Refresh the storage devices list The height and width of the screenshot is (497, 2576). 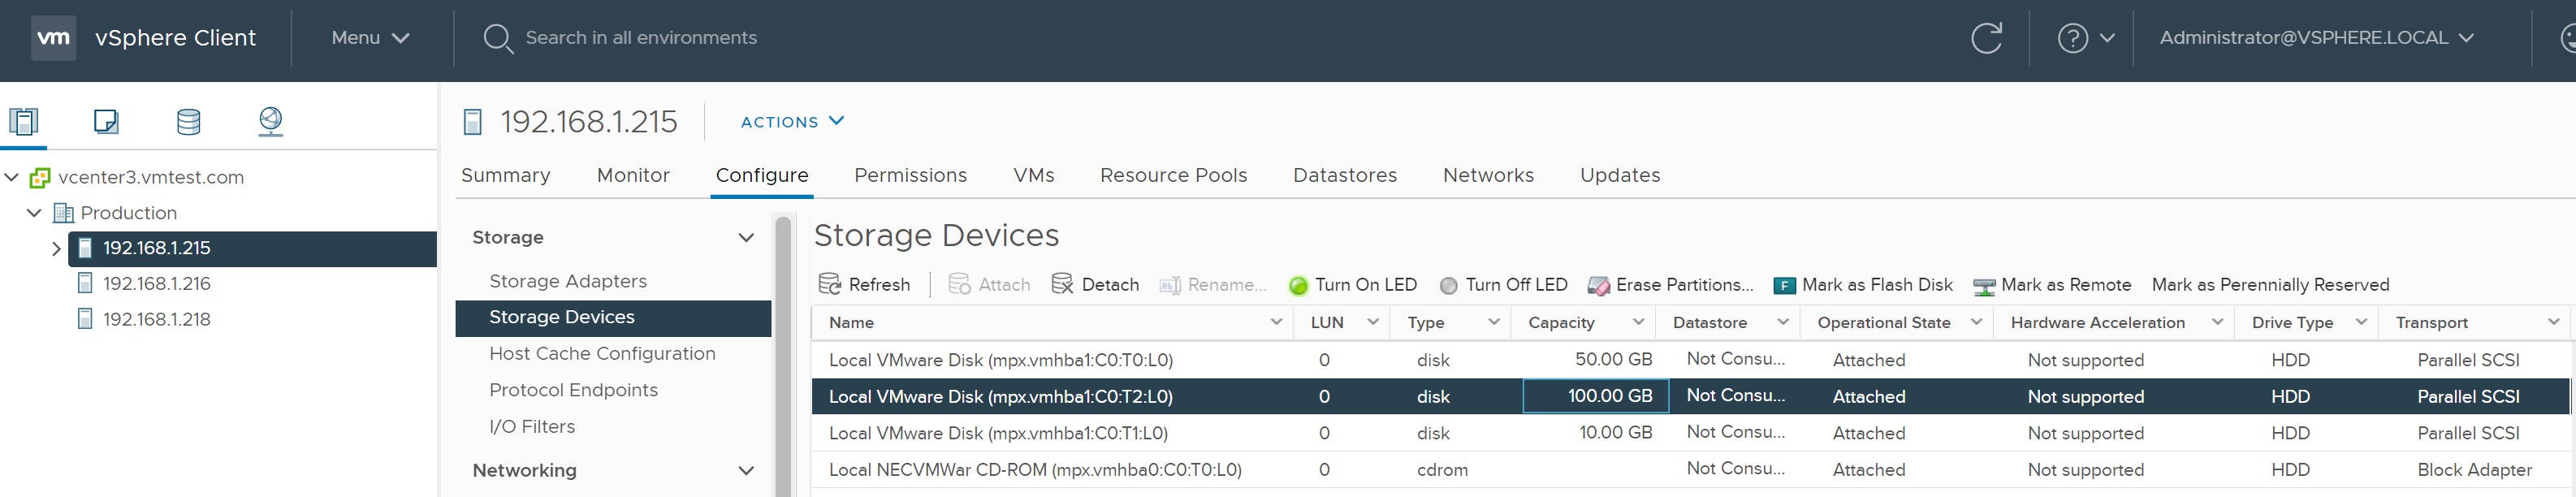tap(864, 285)
